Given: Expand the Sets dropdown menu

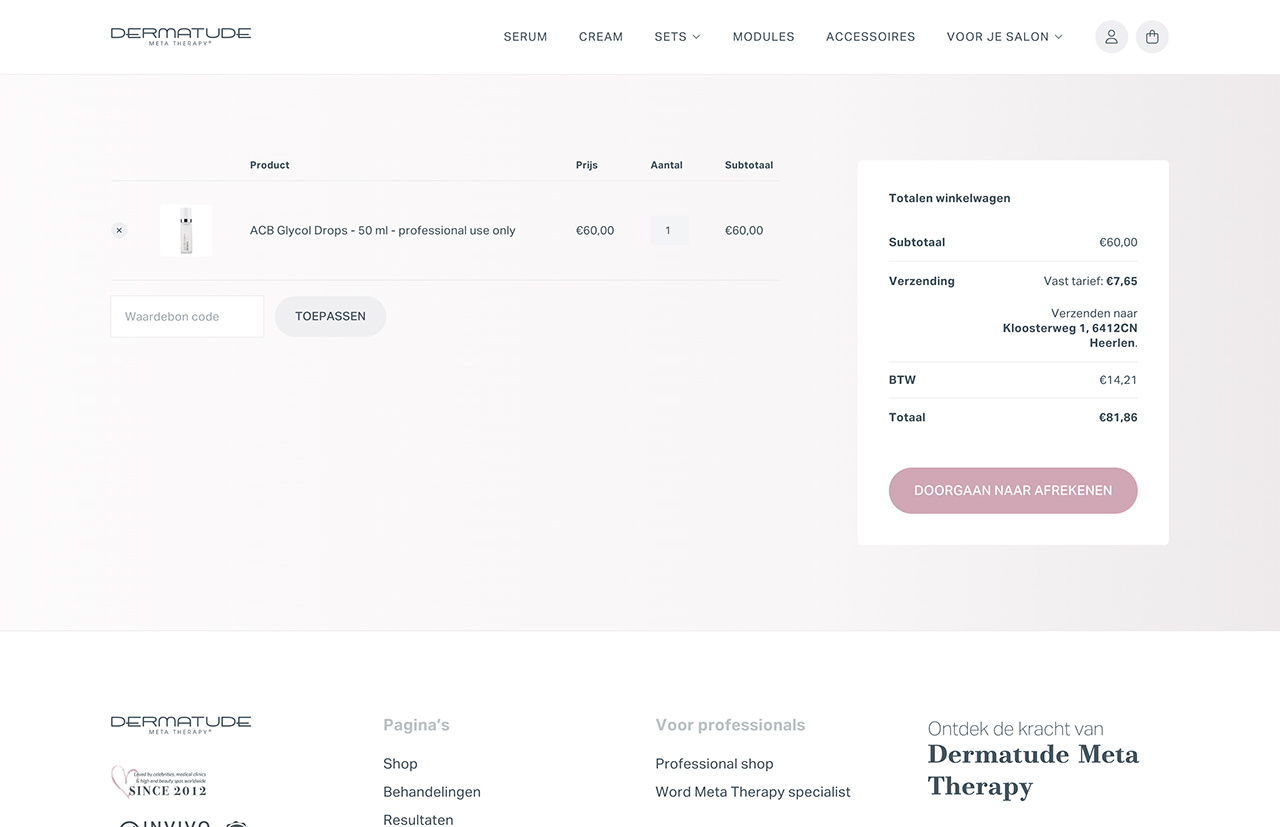Looking at the screenshot, I should 677,37.
